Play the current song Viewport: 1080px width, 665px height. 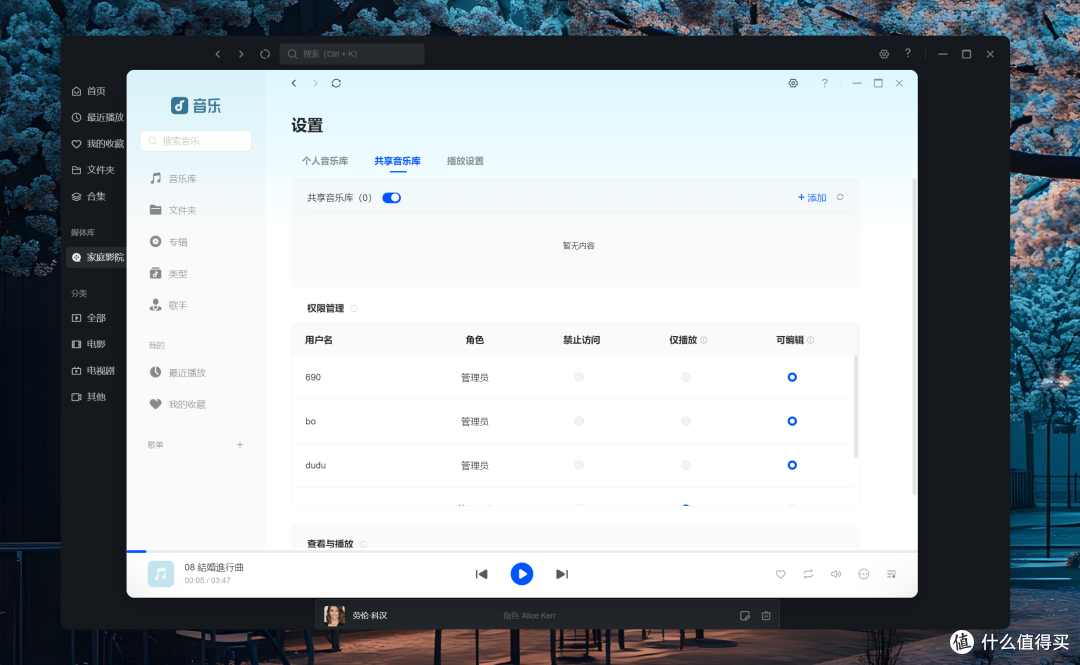tap(521, 574)
